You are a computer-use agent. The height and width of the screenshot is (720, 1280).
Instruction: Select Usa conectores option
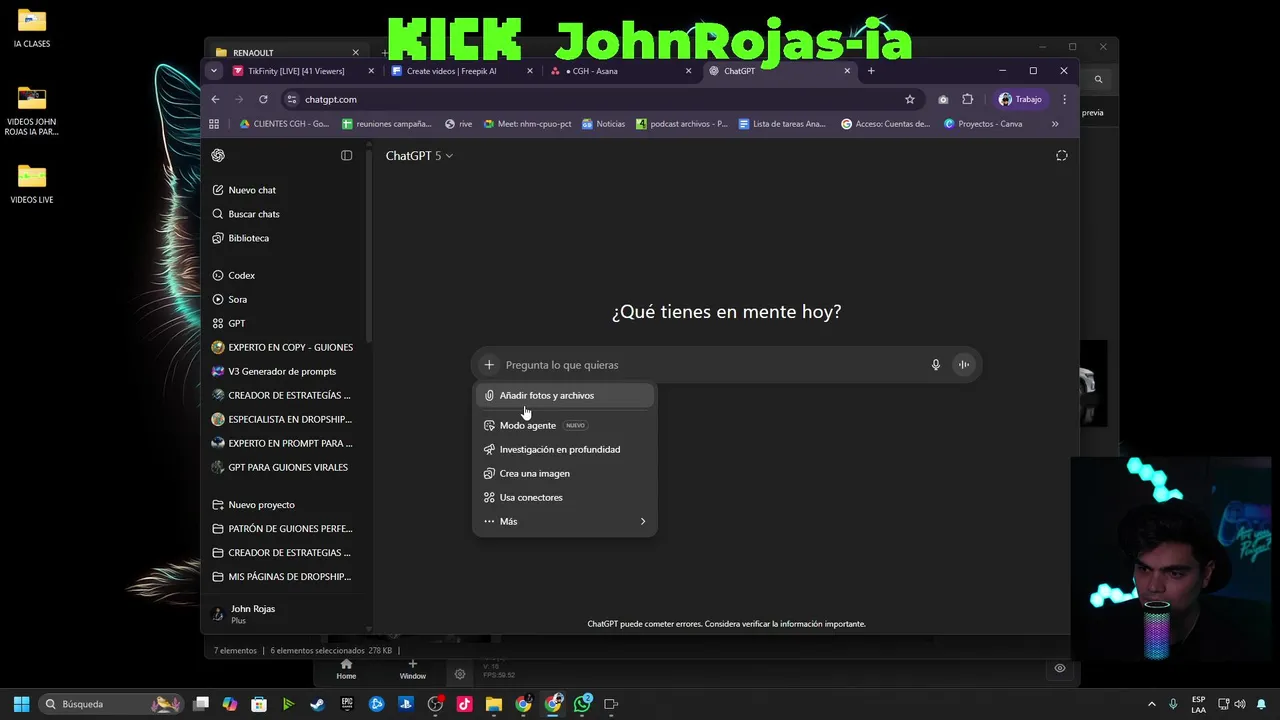565,497
